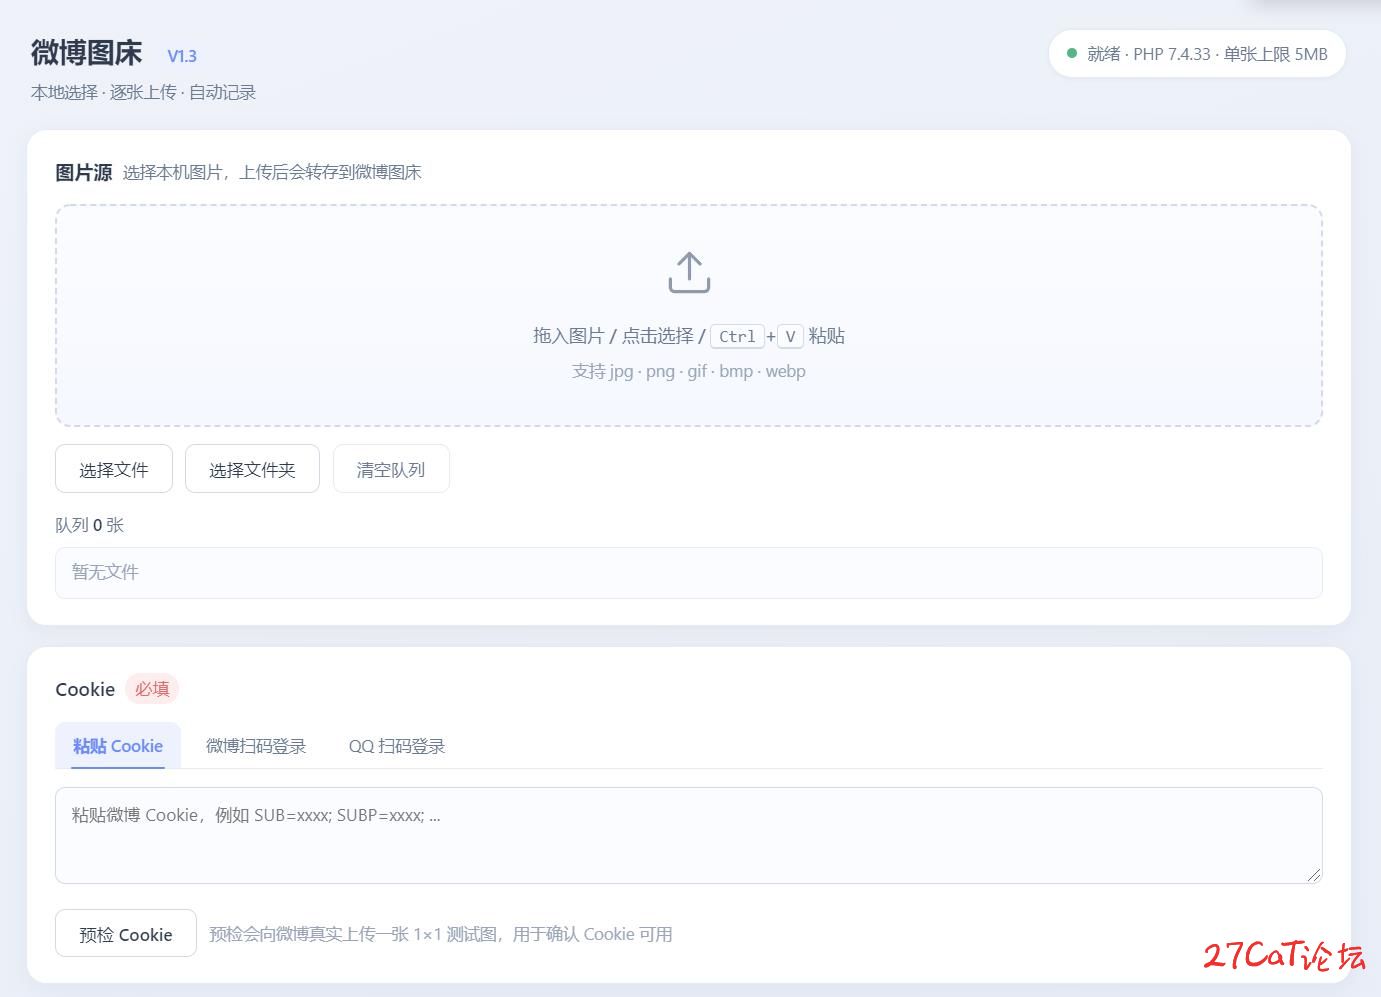Click the 选择文件 button

click(114, 469)
